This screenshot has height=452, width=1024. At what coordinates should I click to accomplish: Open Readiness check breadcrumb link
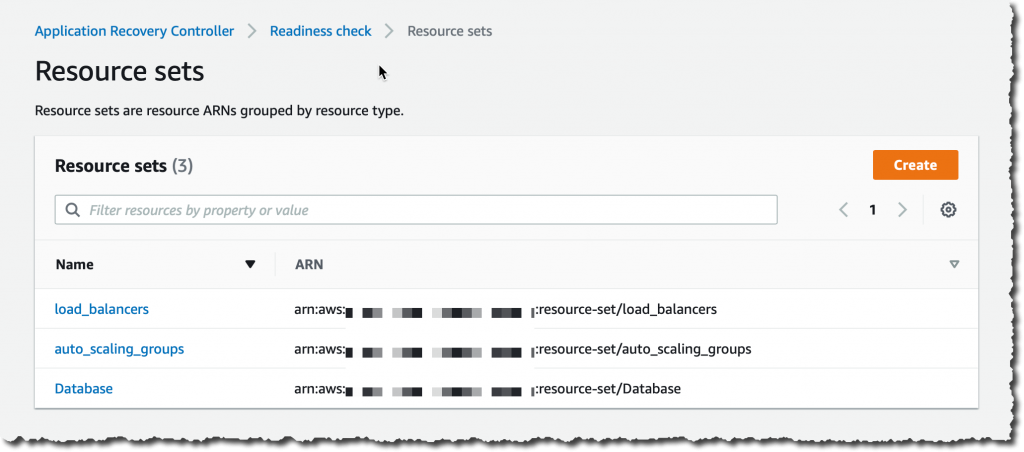[321, 31]
